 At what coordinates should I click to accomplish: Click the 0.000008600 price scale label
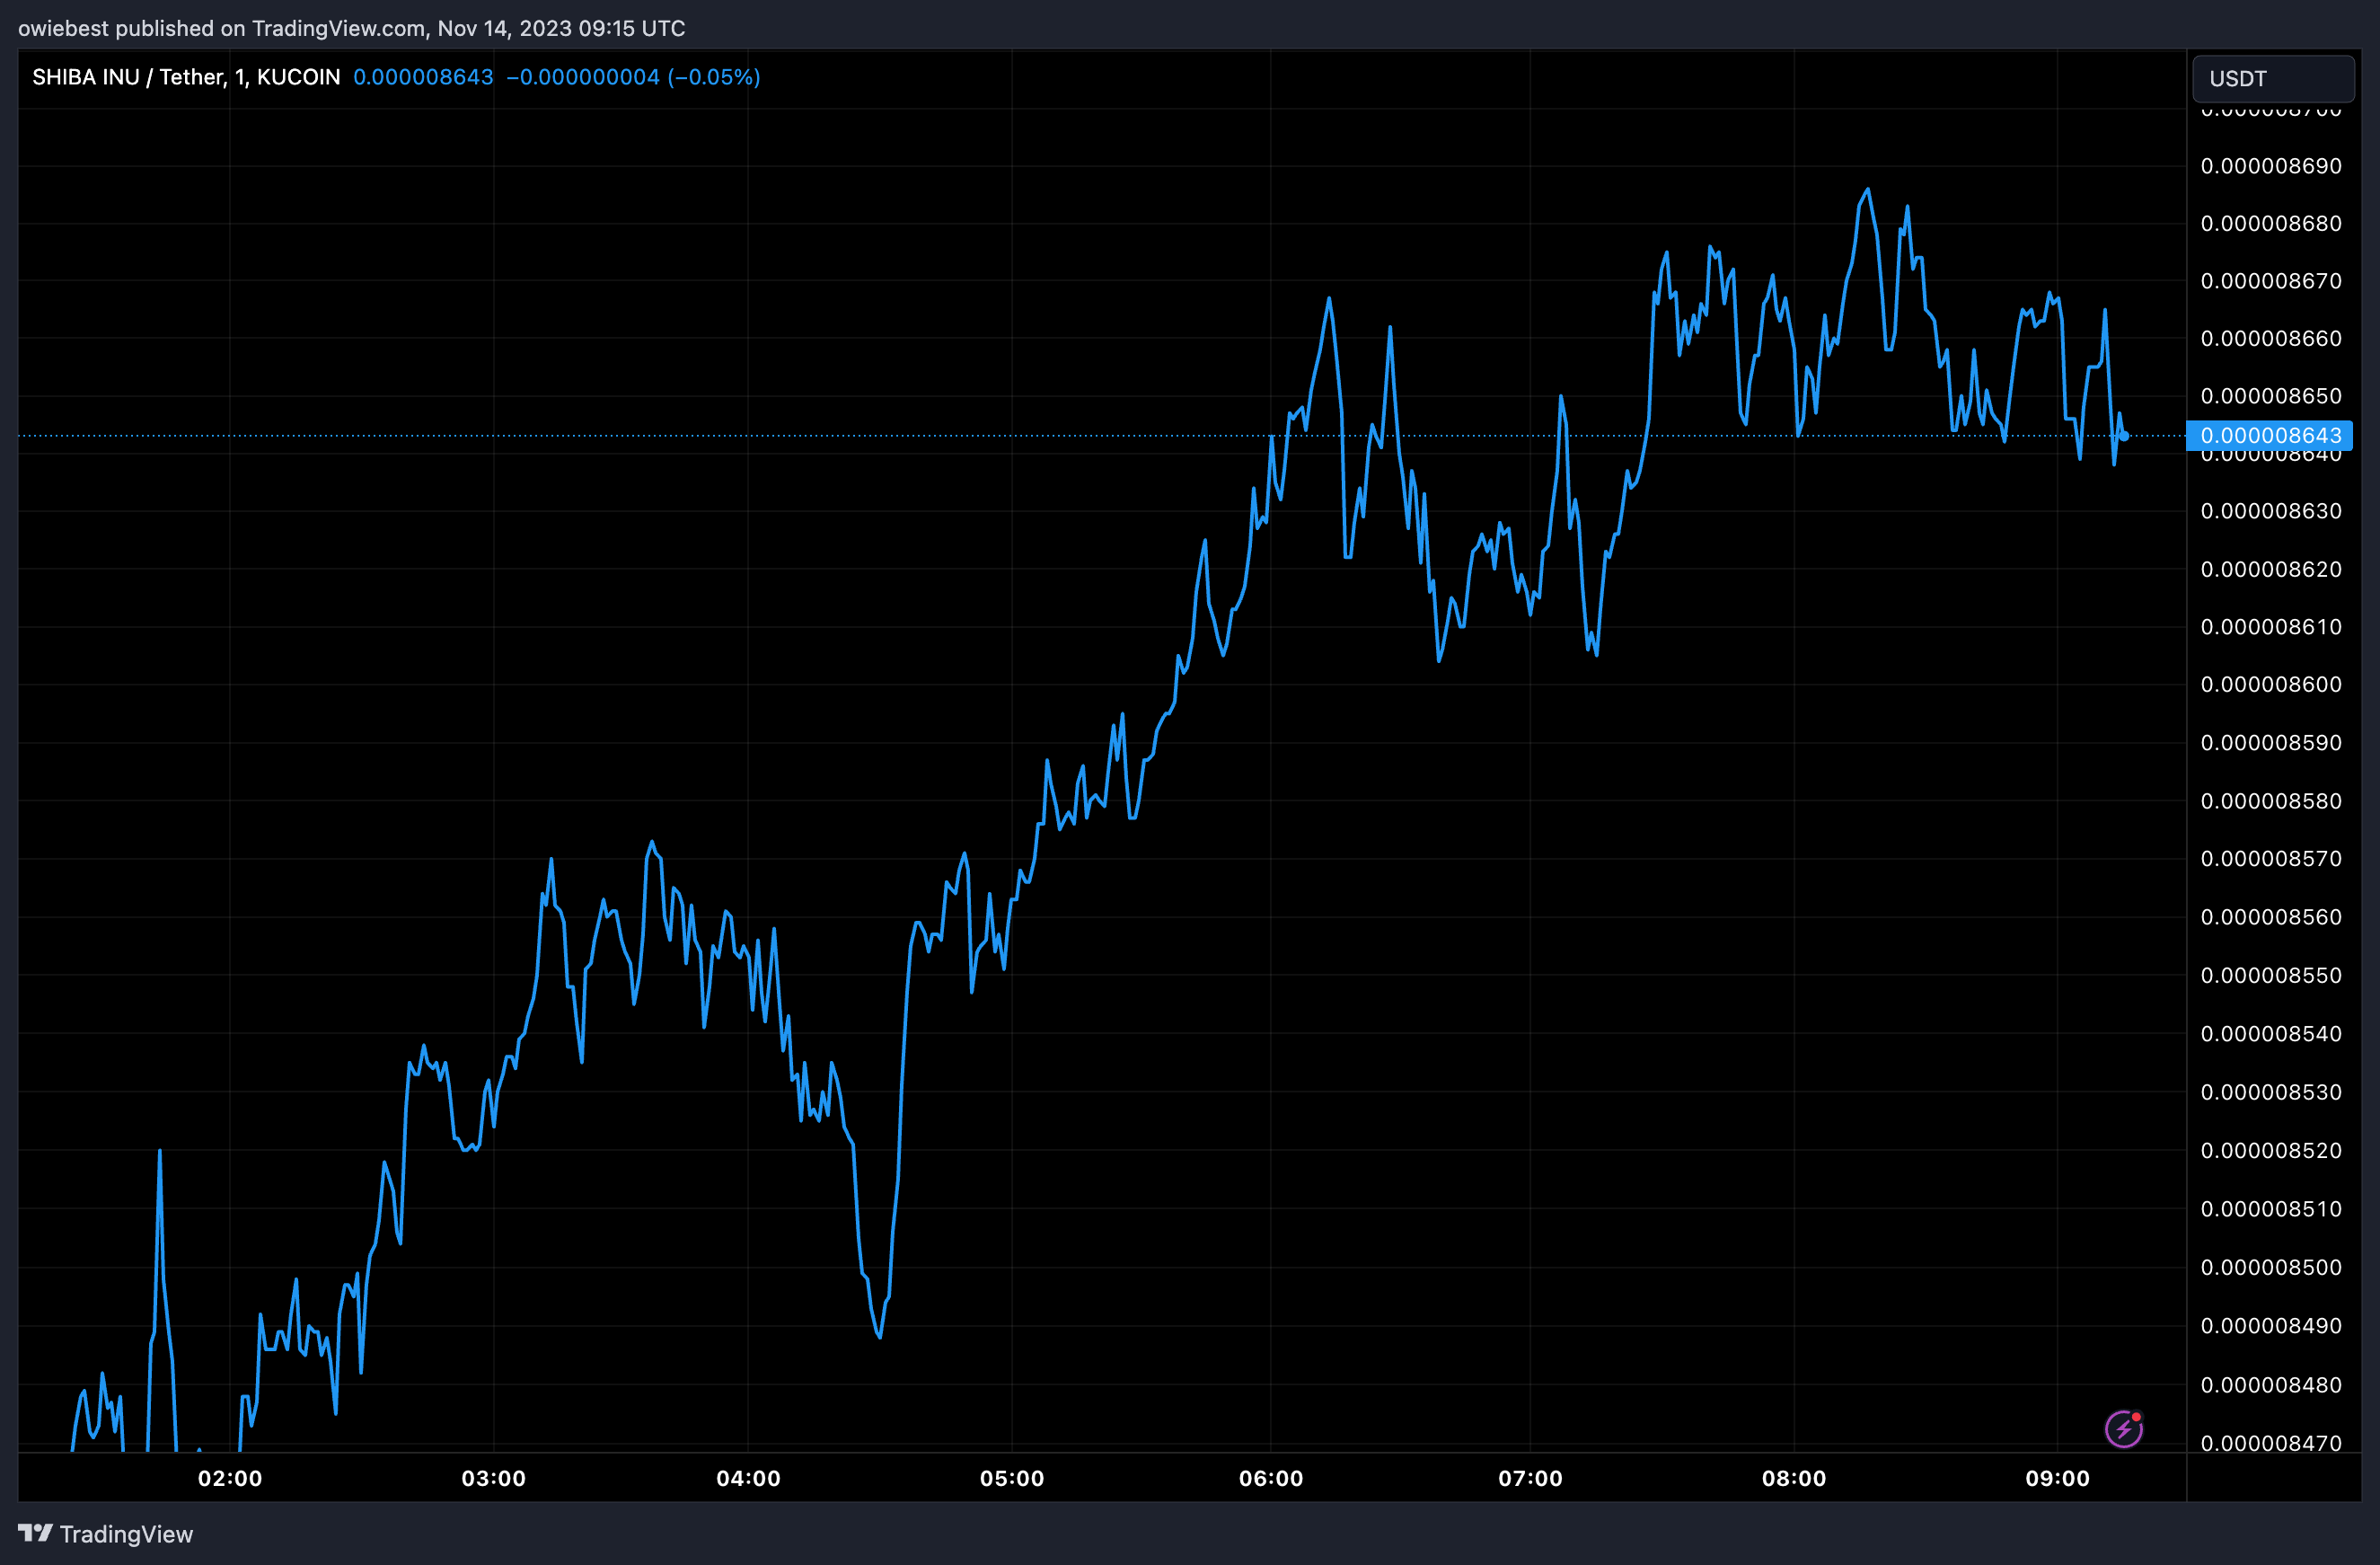[2270, 685]
